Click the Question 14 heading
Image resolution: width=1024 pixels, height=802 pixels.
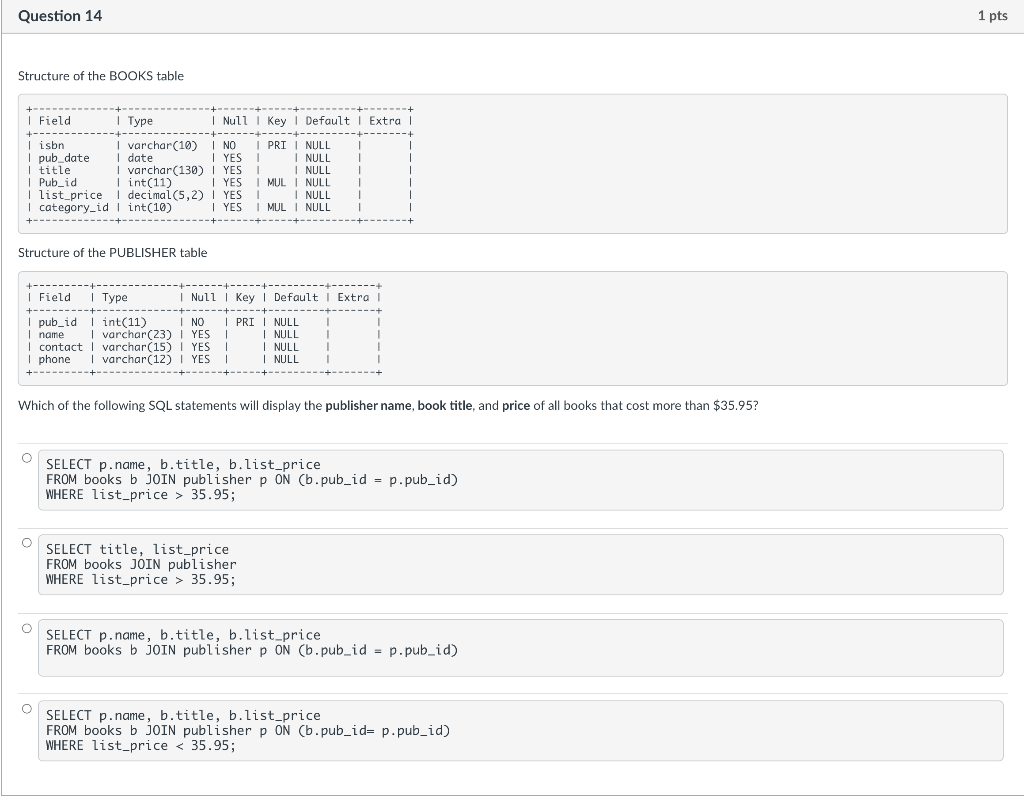pyautogui.click(x=60, y=16)
